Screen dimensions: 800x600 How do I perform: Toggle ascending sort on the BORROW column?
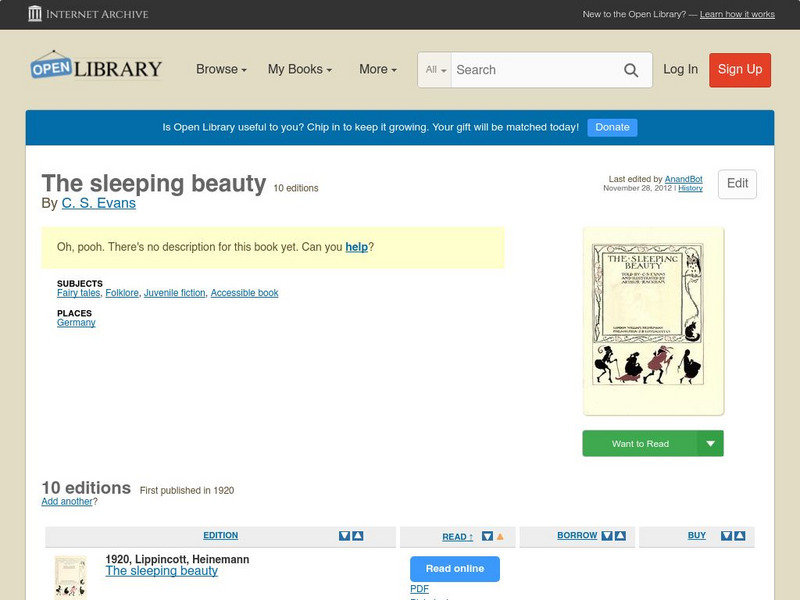pyautogui.click(x=618, y=535)
